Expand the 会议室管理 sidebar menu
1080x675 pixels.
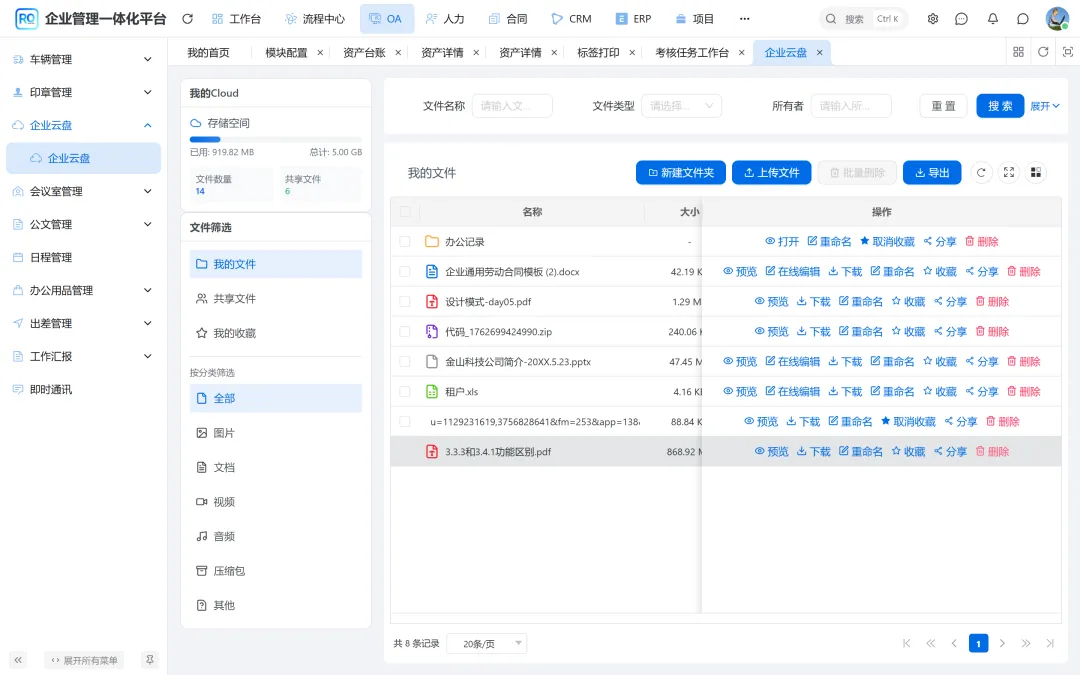coord(83,191)
